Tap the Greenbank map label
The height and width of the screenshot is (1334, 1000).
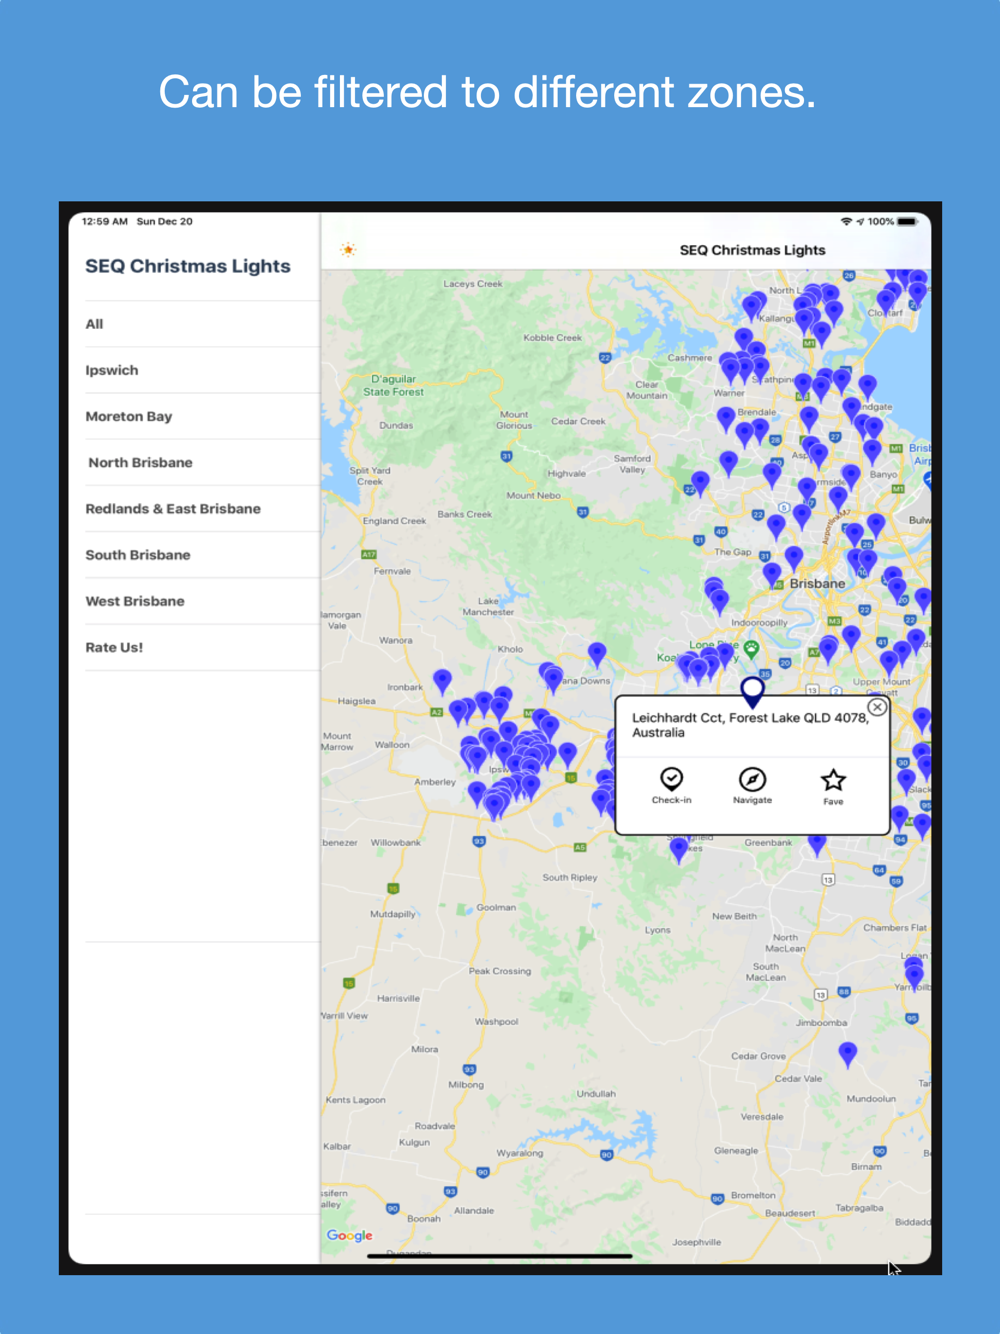tap(768, 843)
